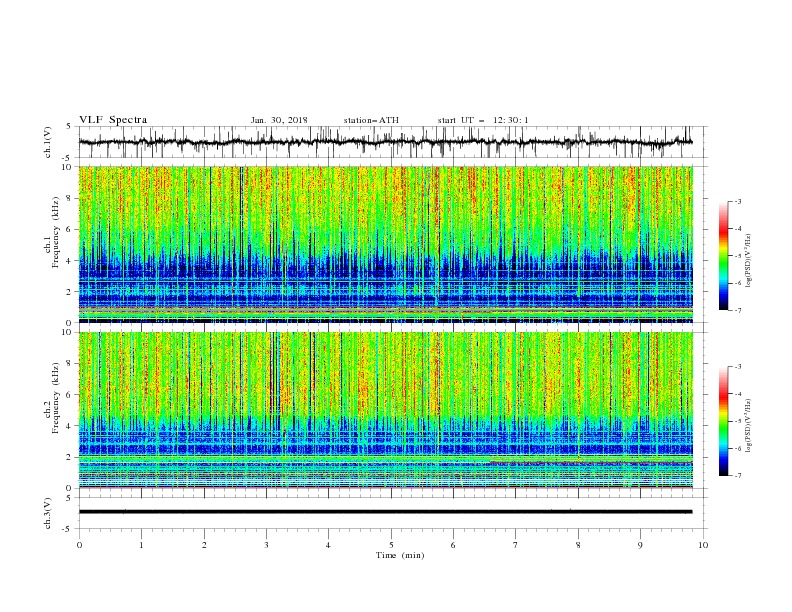Click the "ch.1(V)" waveform axis label
This screenshot has width=792, height=612.
tap(48, 142)
